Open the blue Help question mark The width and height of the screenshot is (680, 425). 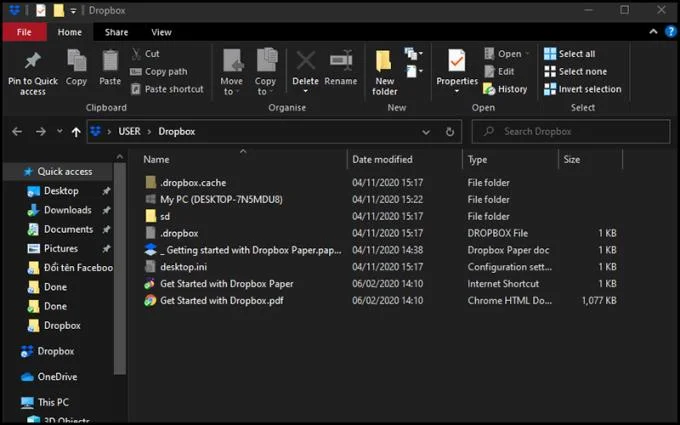671,32
